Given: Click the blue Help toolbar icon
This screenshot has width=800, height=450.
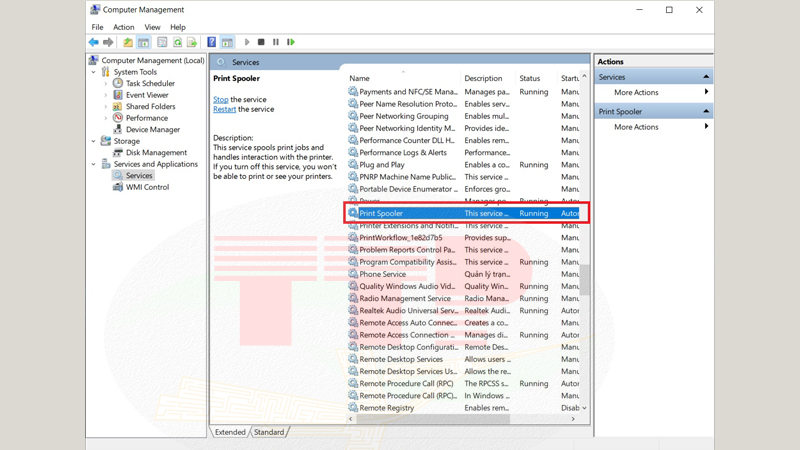Looking at the screenshot, I should pos(211,42).
